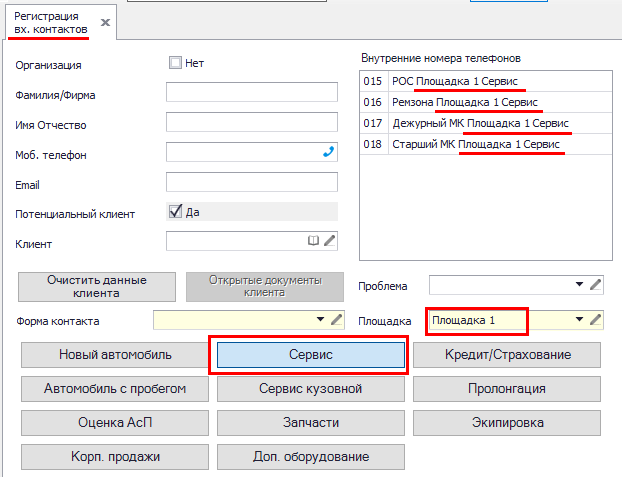Image resolution: width=622 pixels, height=477 pixels.
Task: Click the pencil icon next to Форма контакта
Action: click(x=337, y=320)
